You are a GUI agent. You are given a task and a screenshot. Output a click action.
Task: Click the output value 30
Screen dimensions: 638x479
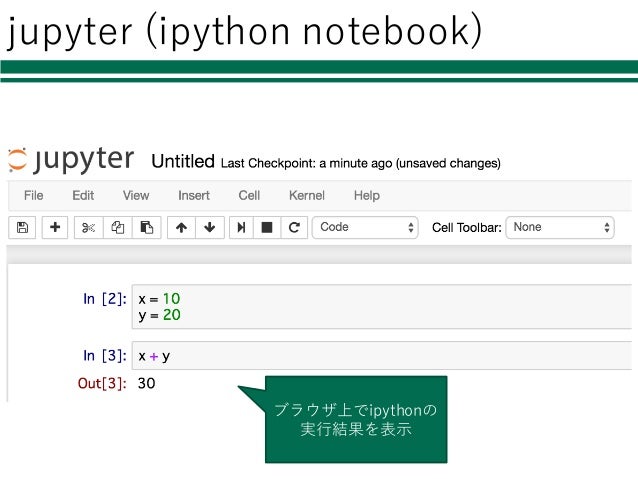[x=146, y=383]
